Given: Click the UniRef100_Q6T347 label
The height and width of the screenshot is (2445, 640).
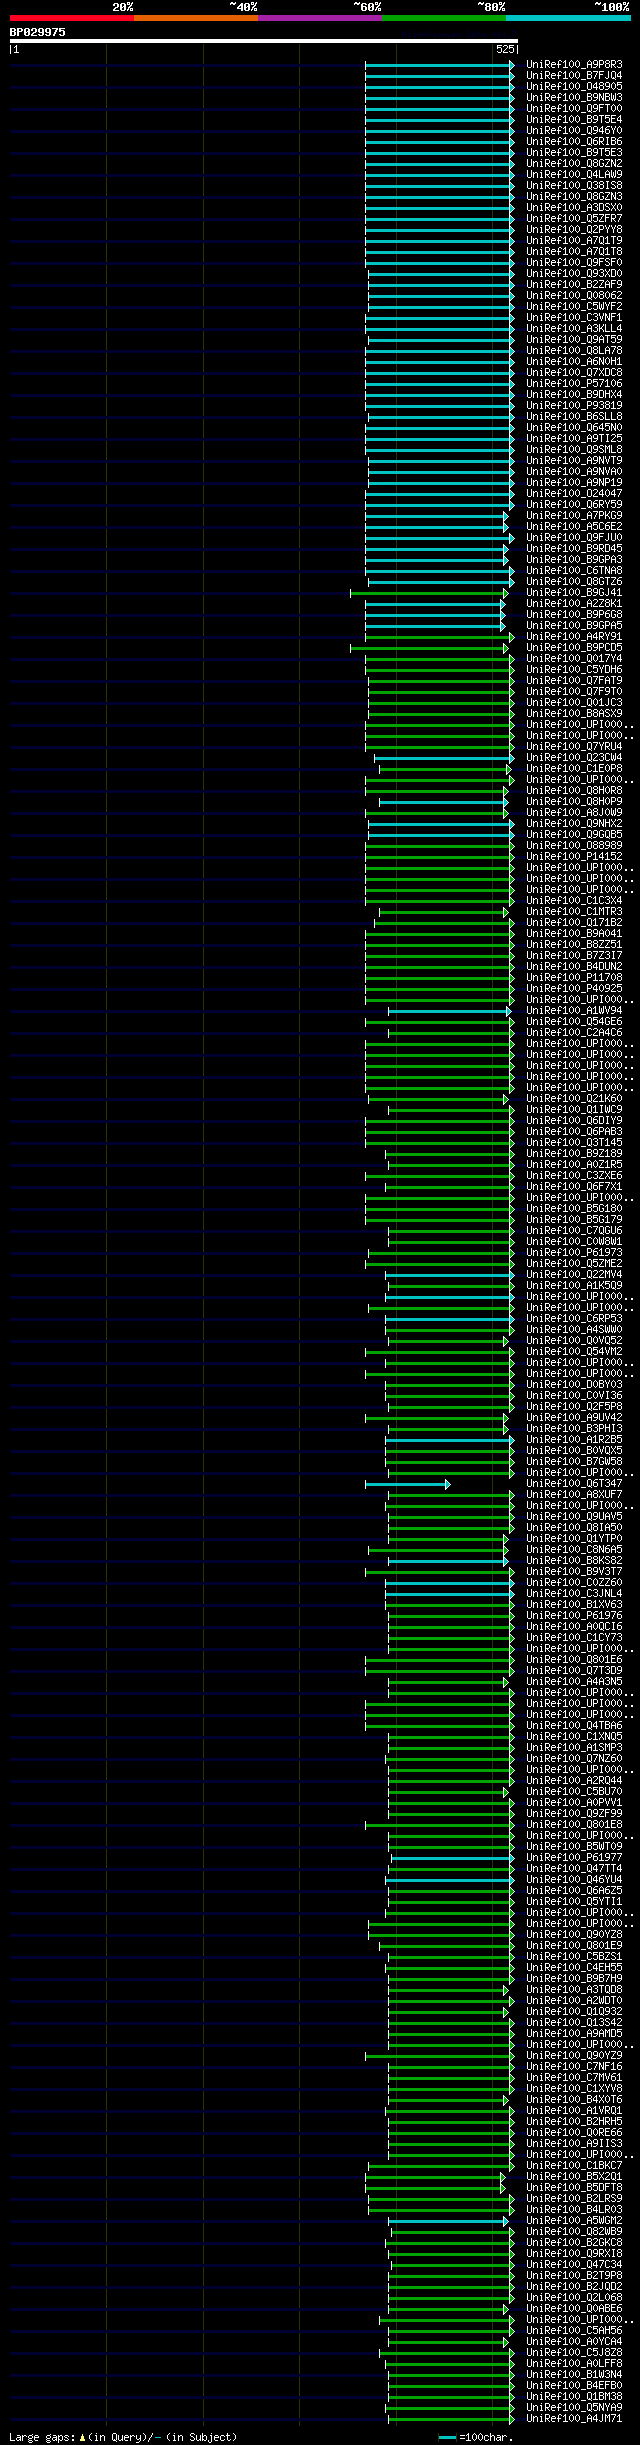Looking at the screenshot, I should (x=574, y=1484).
